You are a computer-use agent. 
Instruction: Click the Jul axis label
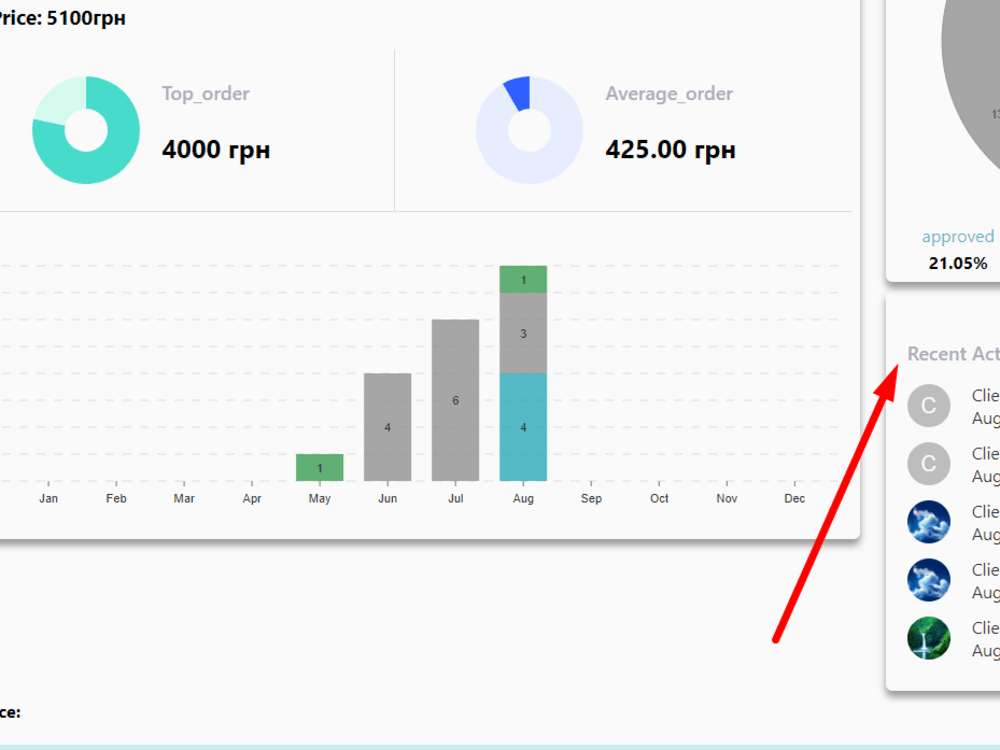455,499
